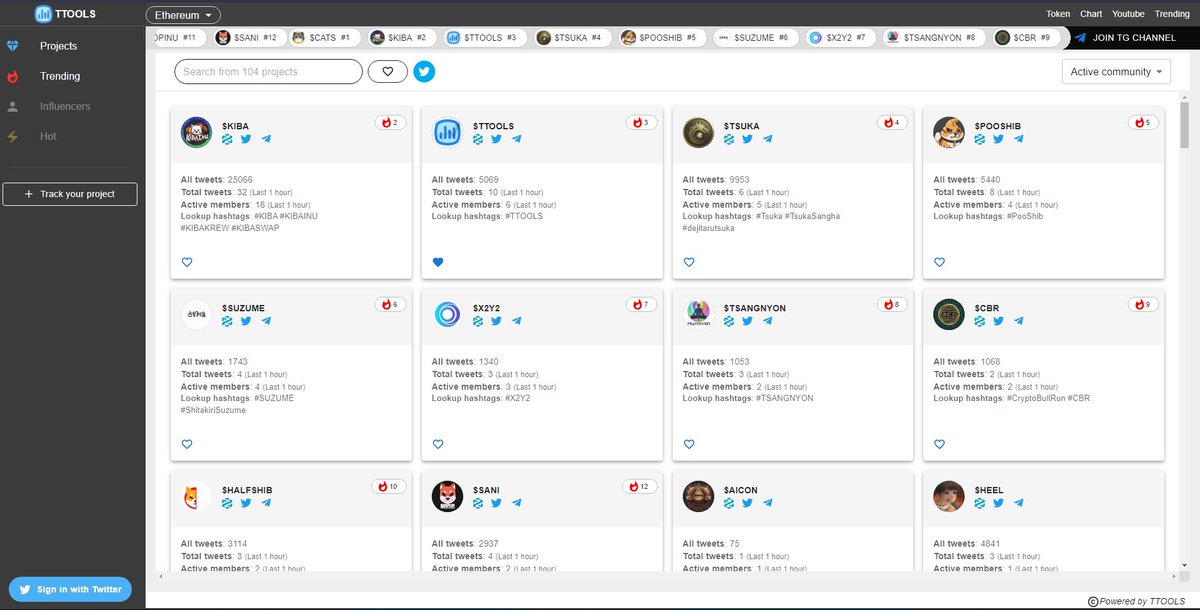Click DEX chart icon on $CBR card

pos(979,321)
